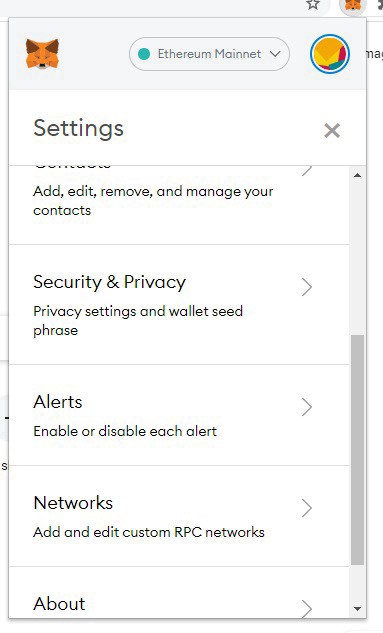383x633 pixels.
Task: Click 'Add, edit, remove, and manage your contacts'
Action: click(153, 201)
